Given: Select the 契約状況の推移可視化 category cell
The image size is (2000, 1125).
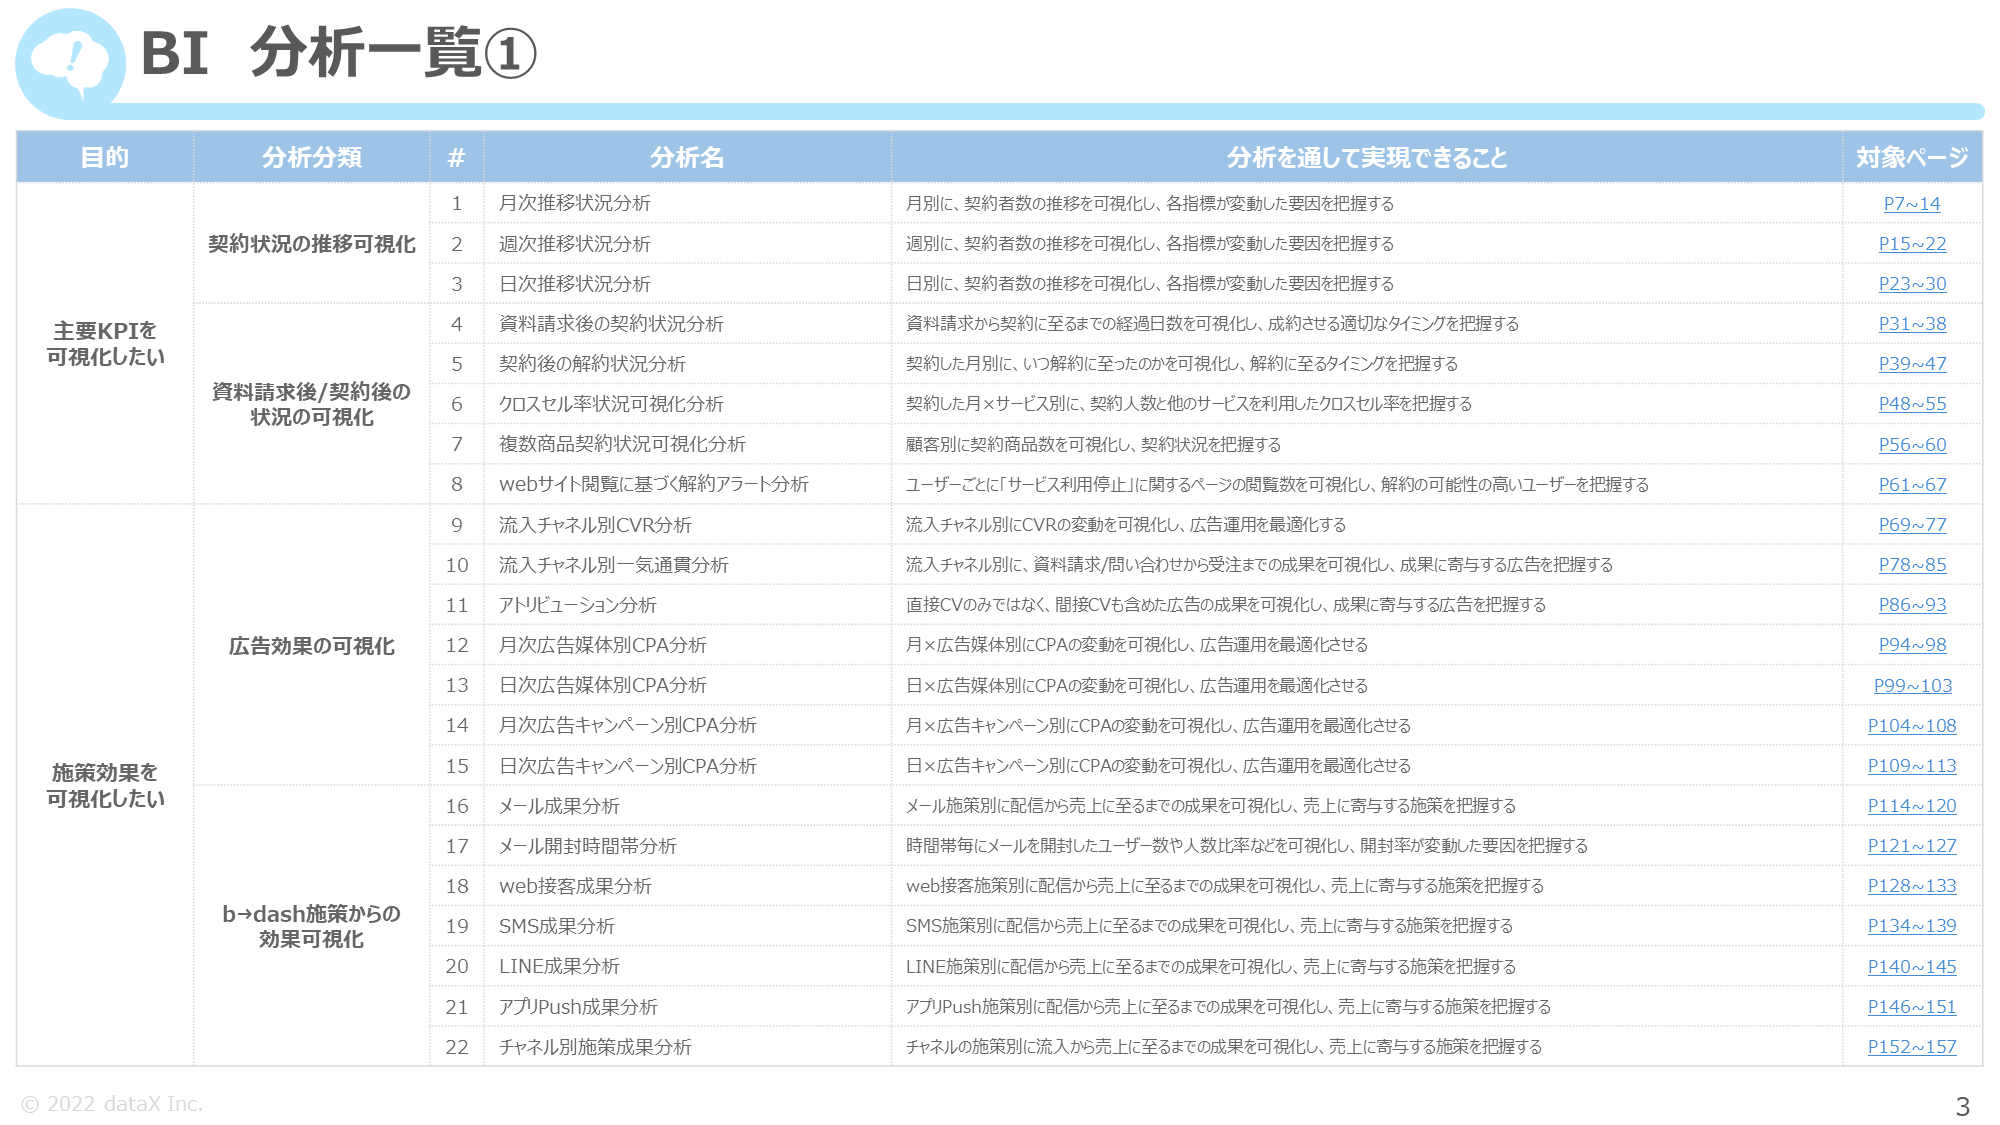Looking at the screenshot, I should (312, 244).
